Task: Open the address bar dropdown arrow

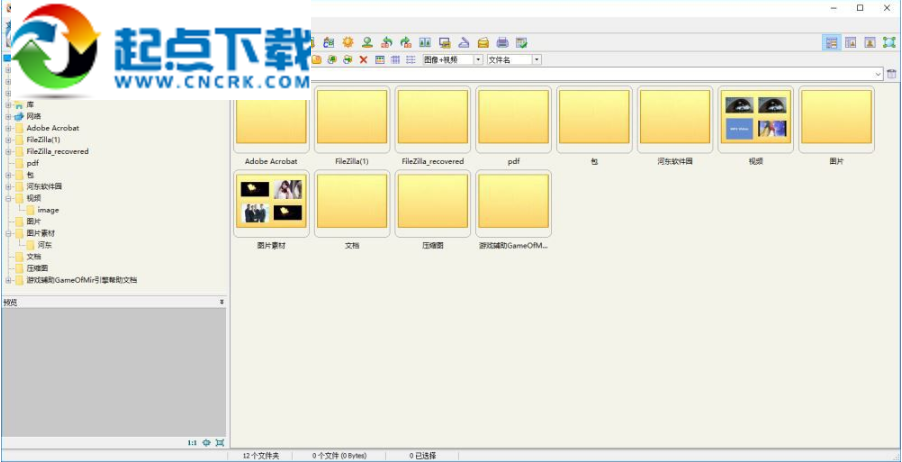Action: [878, 74]
